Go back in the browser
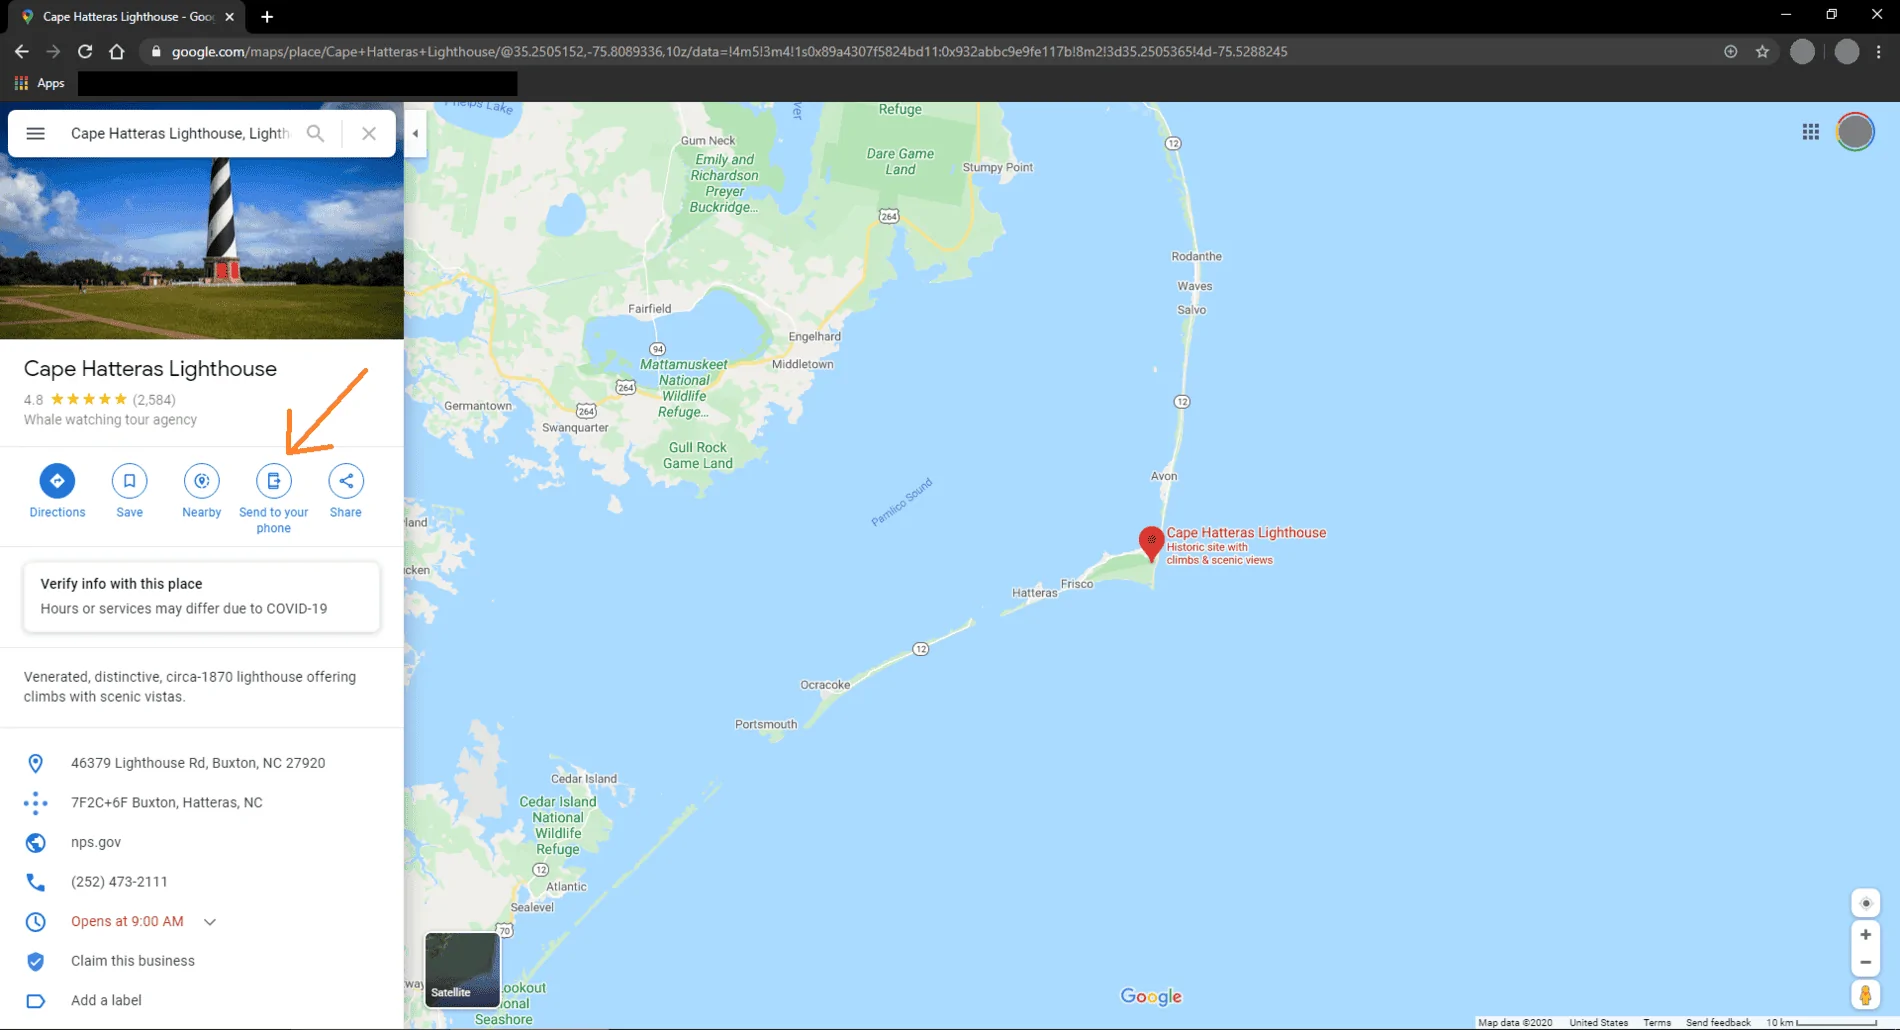Image resolution: width=1900 pixels, height=1030 pixels. coord(22,51)
